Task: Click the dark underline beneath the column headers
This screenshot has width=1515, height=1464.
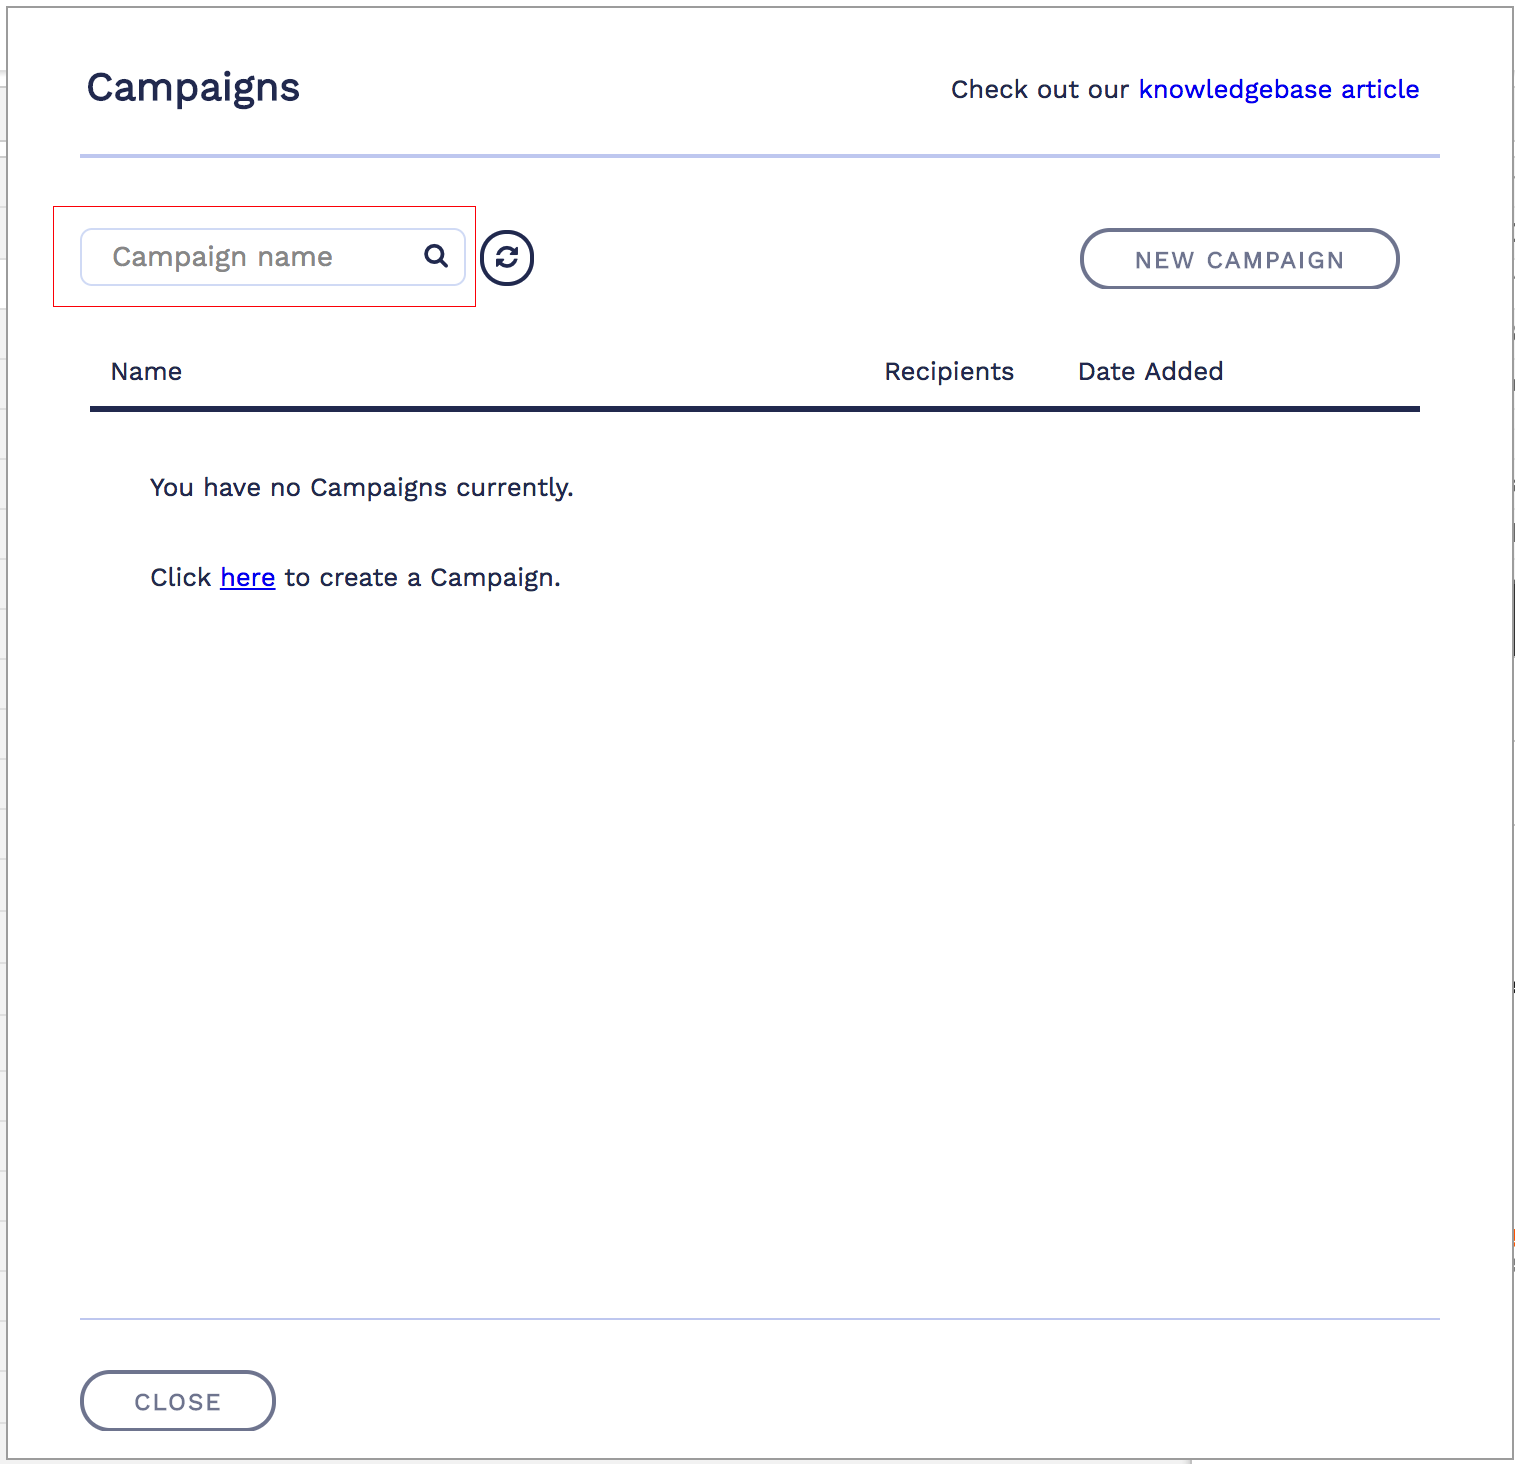Action: (x=754, y=408)
